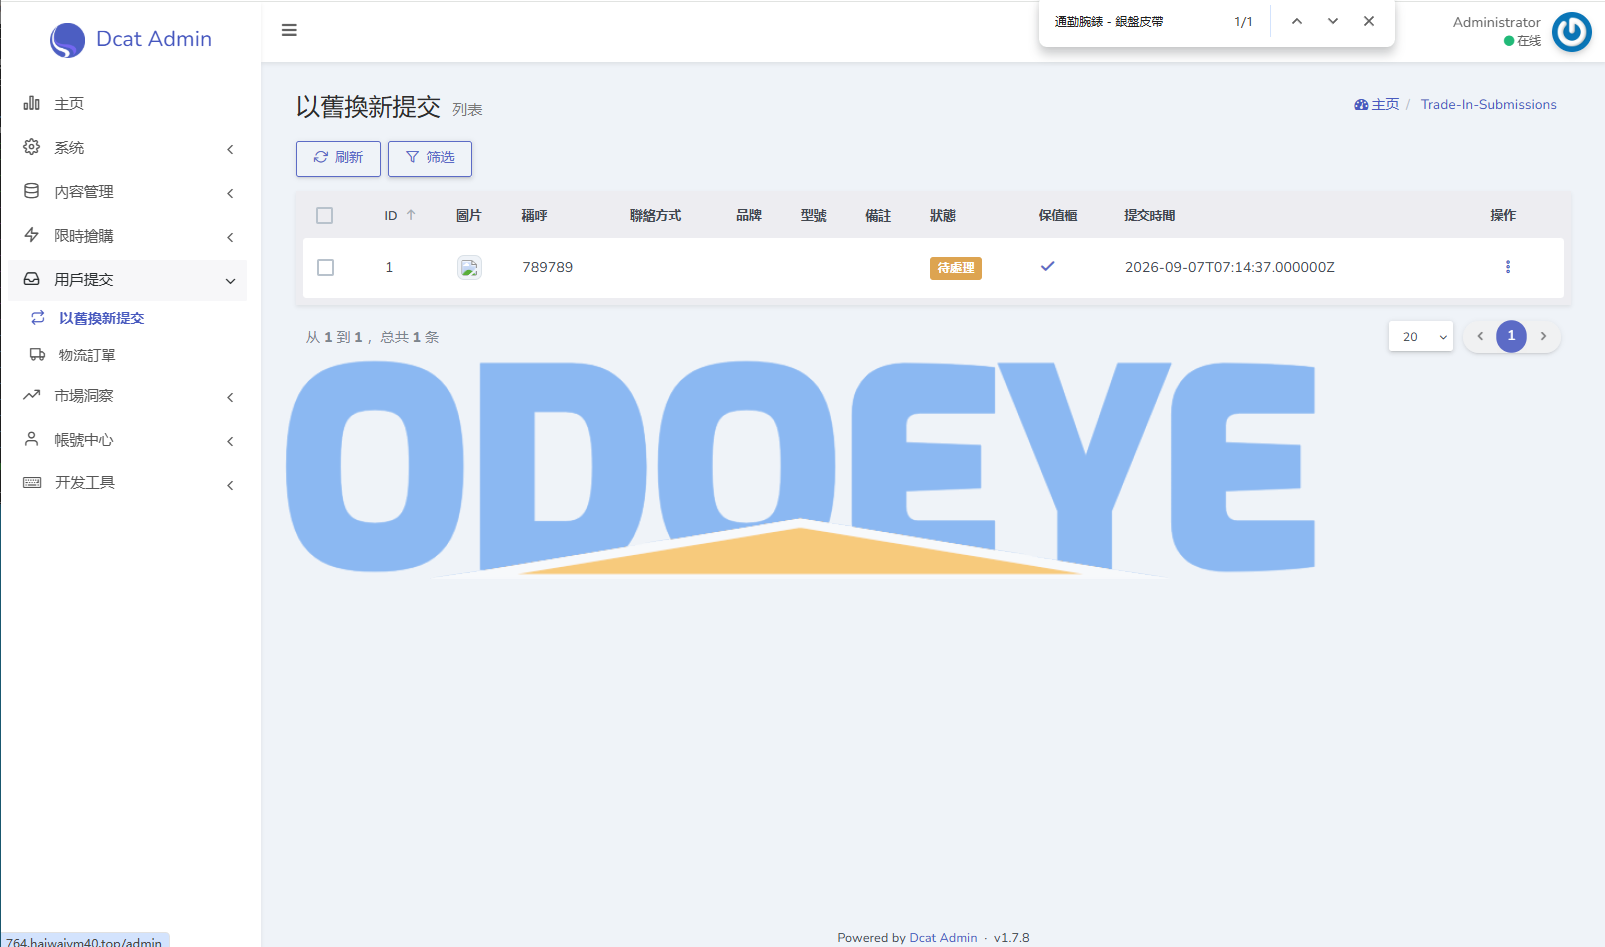Screen dimensions: 1605x947
Task: Click the 待處理 status badge
Action: coord(956,268)
